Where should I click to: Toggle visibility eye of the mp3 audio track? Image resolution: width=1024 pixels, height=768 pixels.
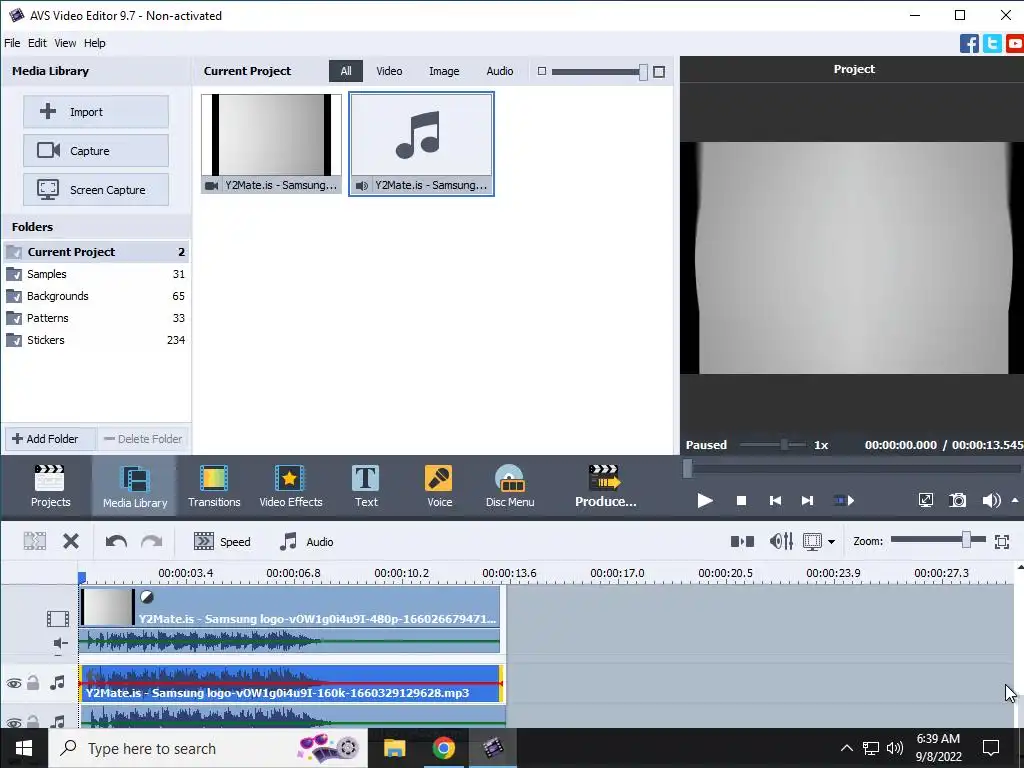tap(14, 684)
